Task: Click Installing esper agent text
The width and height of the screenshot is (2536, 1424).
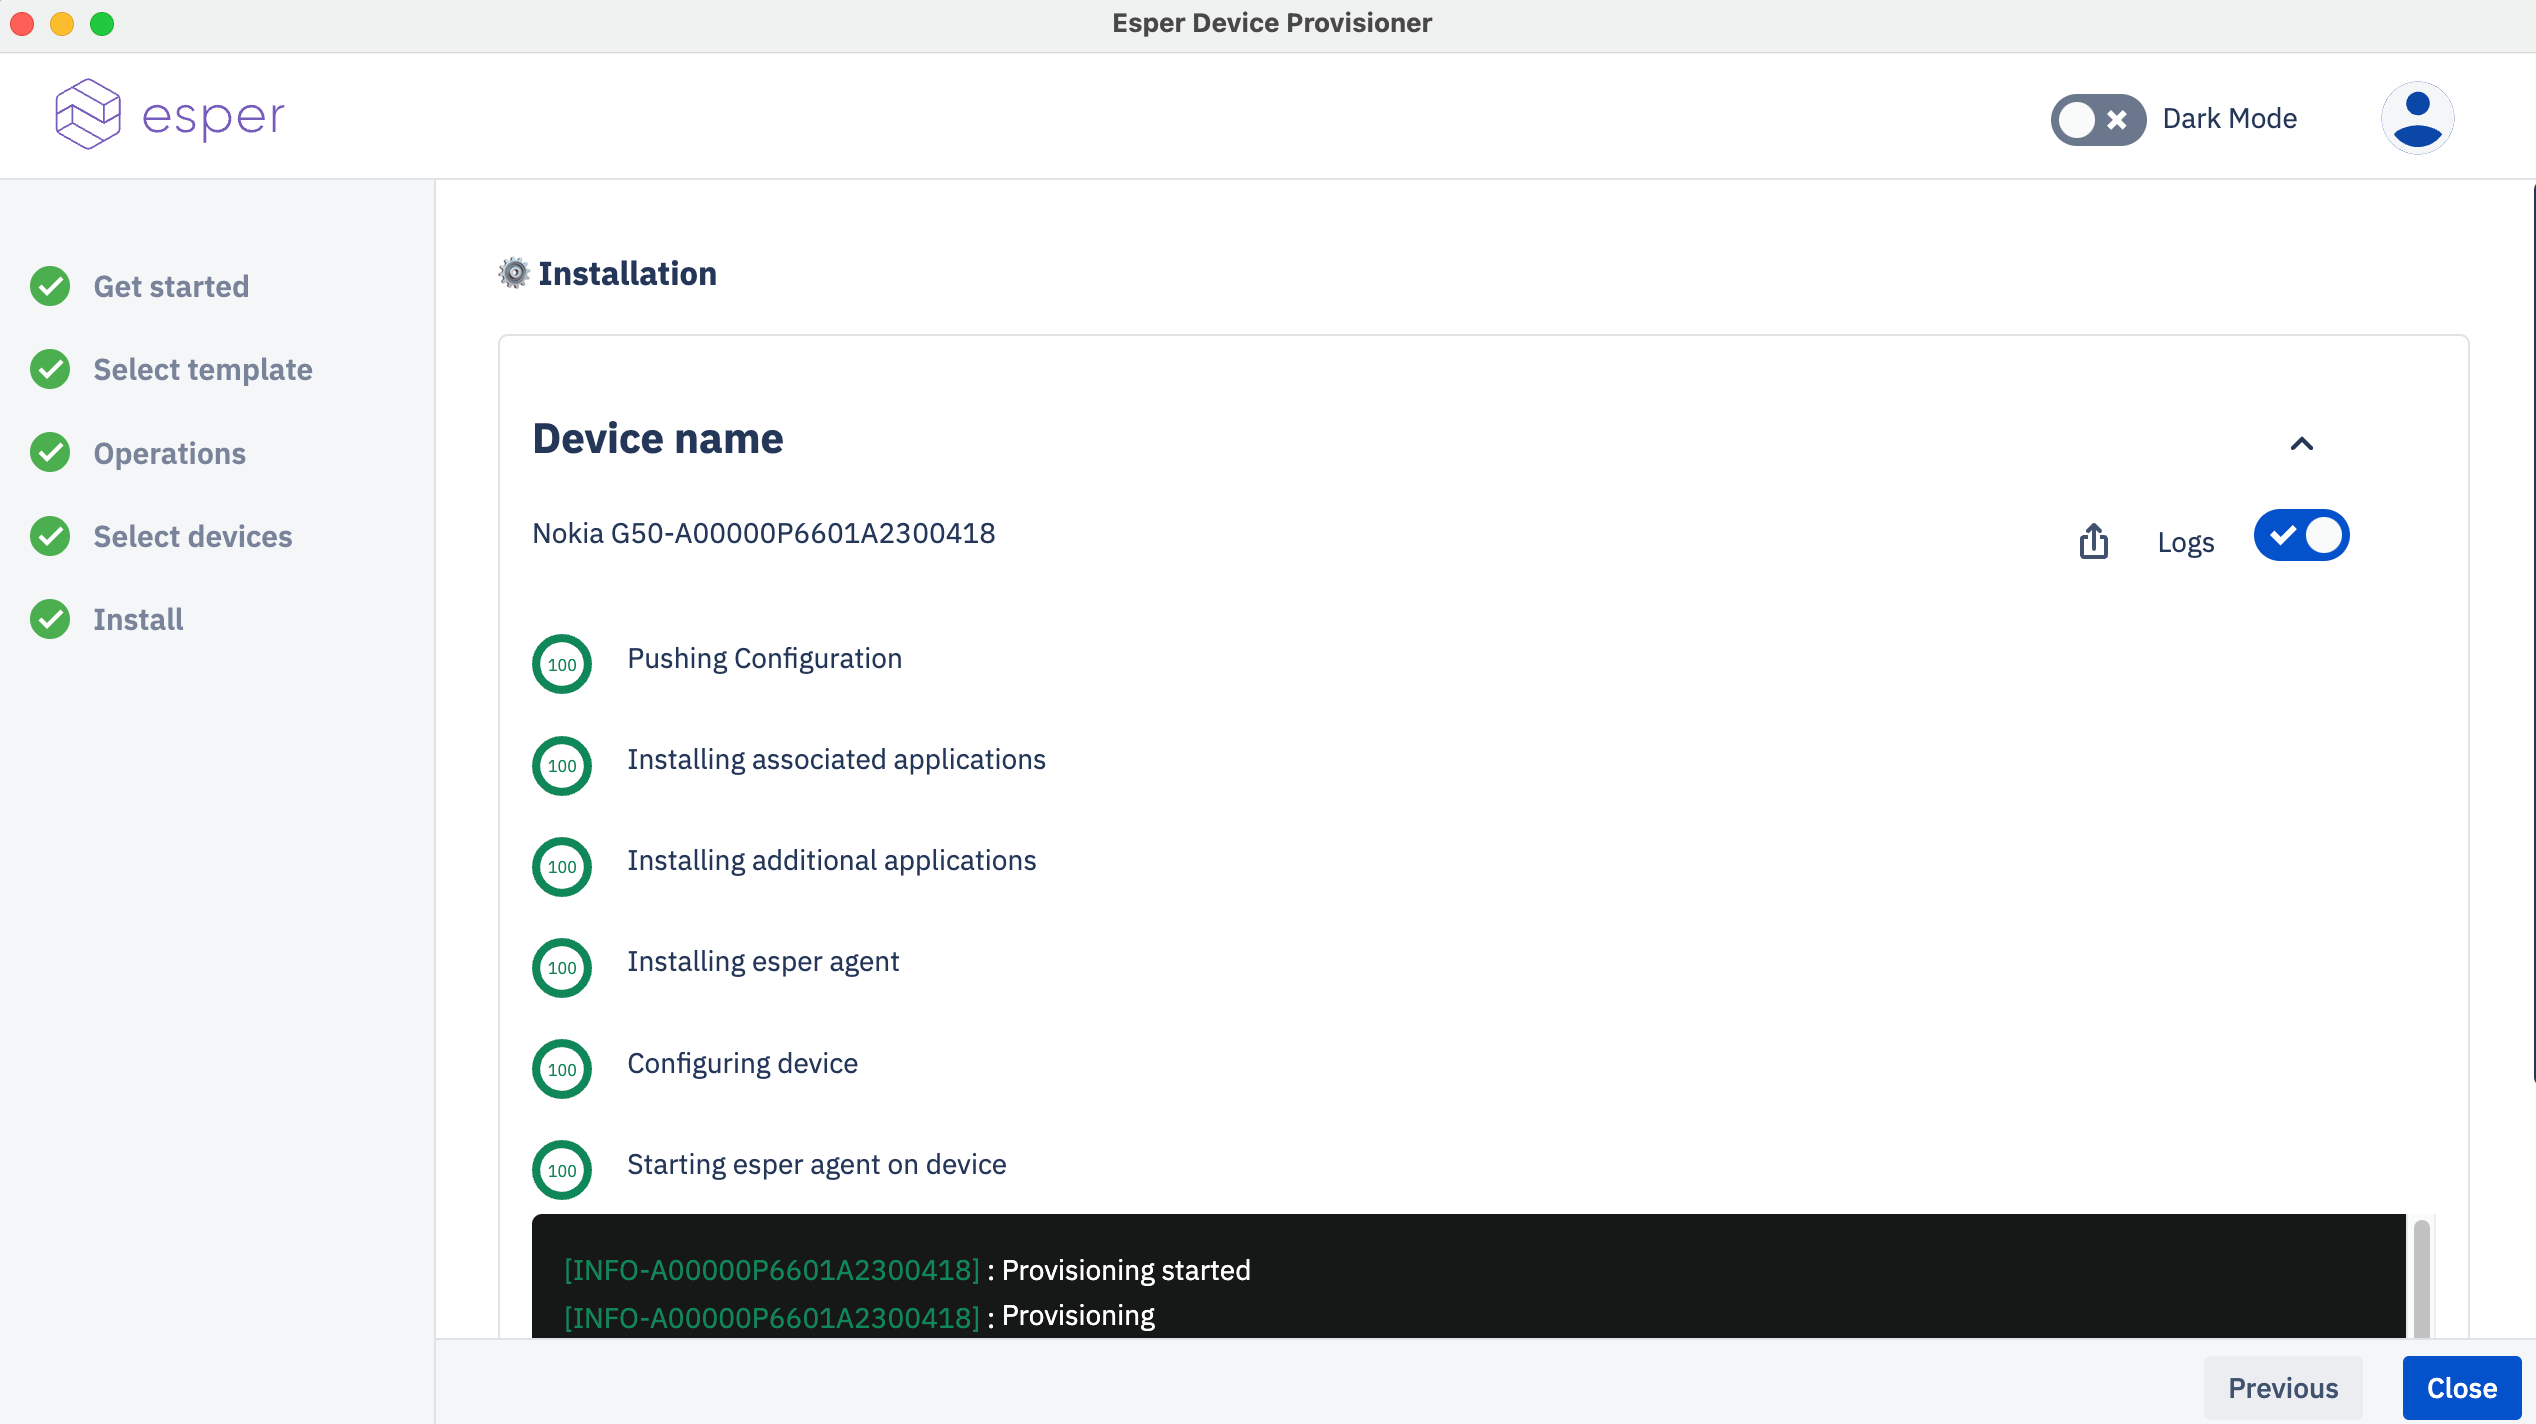Action: 763,961
